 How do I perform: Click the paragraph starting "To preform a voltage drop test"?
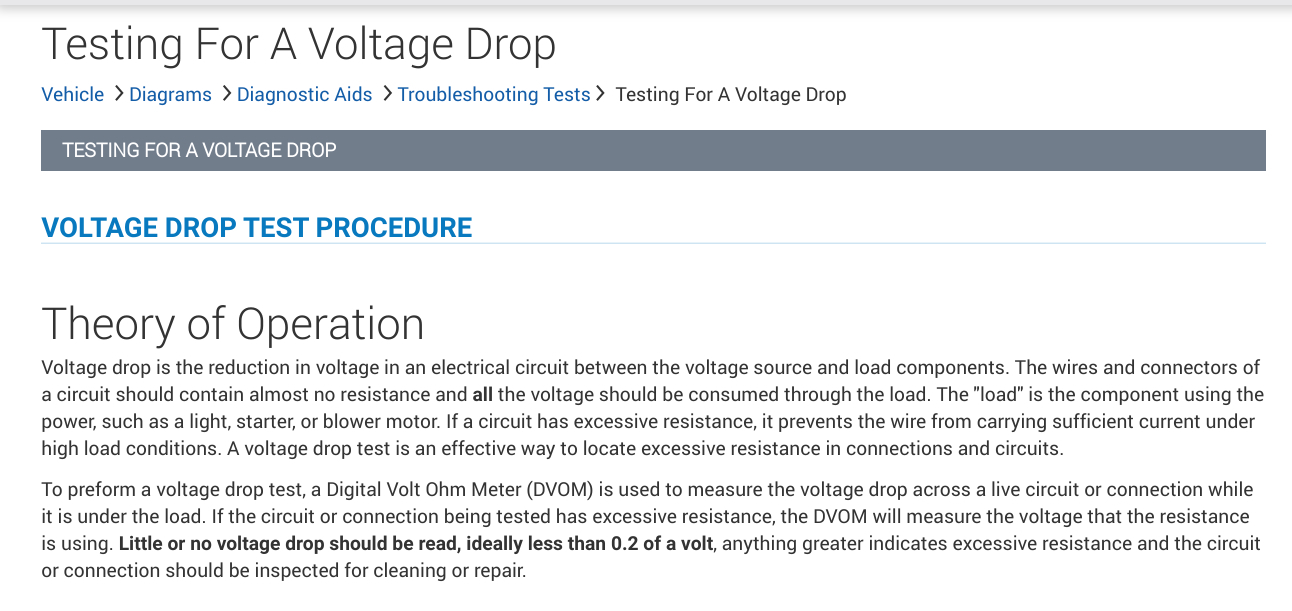coord(650,530)
